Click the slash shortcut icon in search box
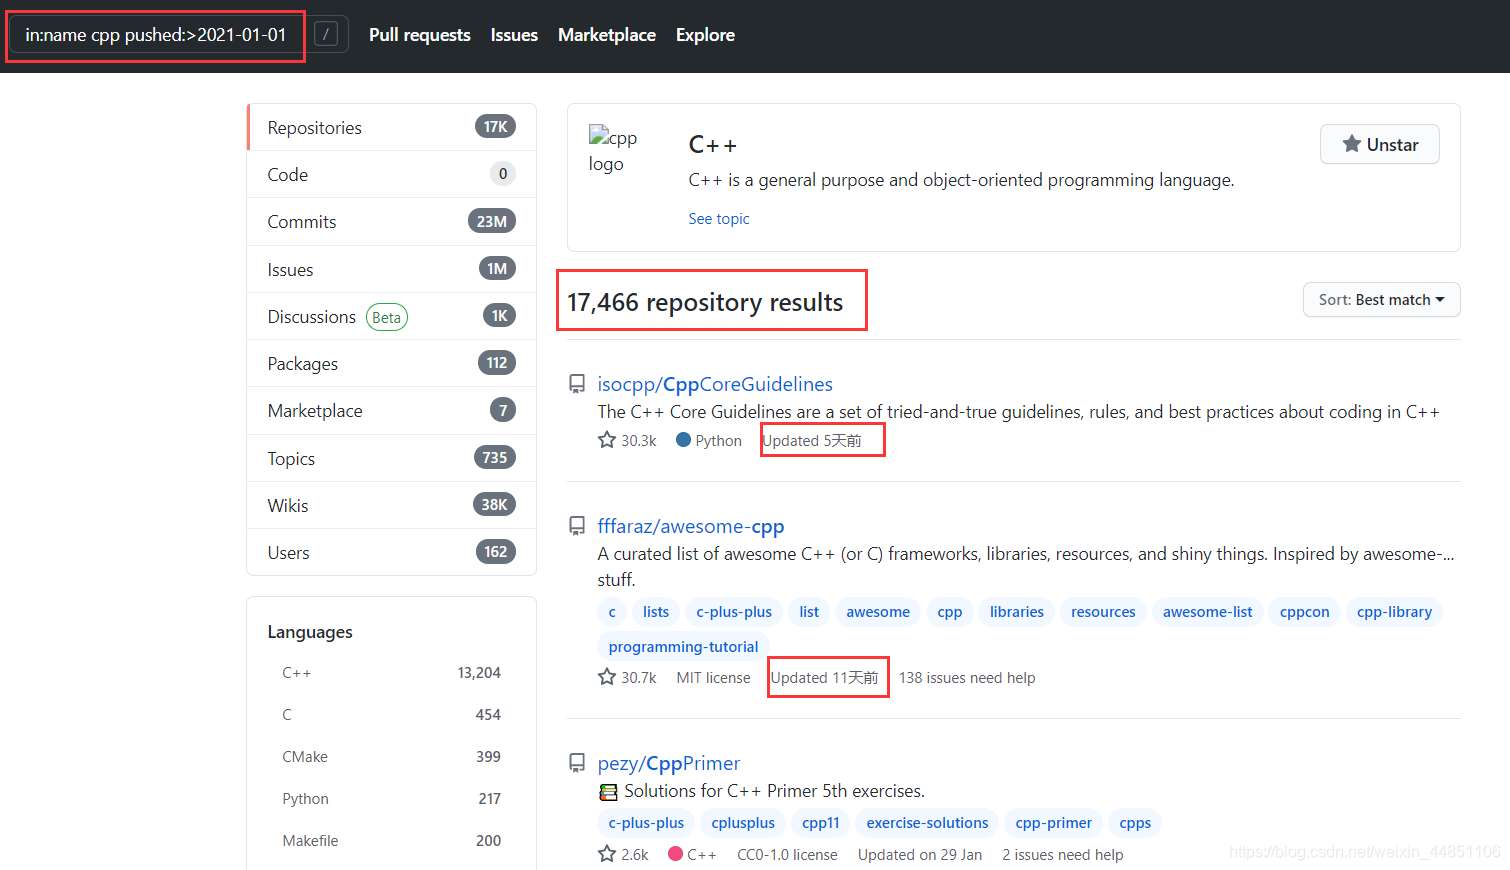The width and height of the screenshot is (1510, 870). tap(325, 34)
